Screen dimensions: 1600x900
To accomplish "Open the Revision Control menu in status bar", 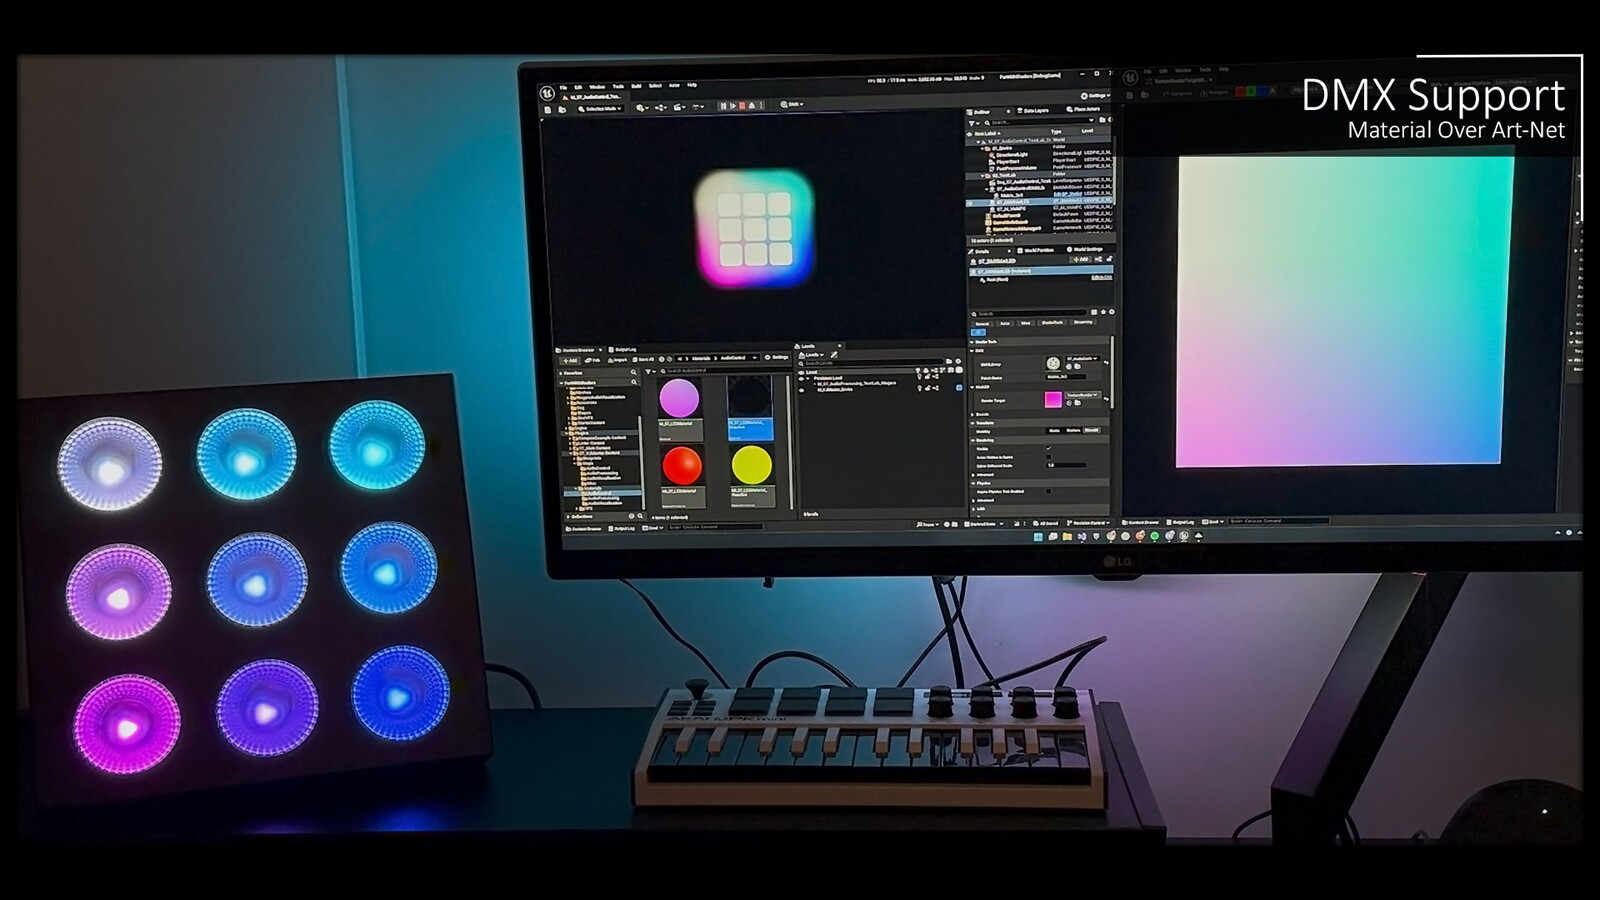I will pos(1086,523).
